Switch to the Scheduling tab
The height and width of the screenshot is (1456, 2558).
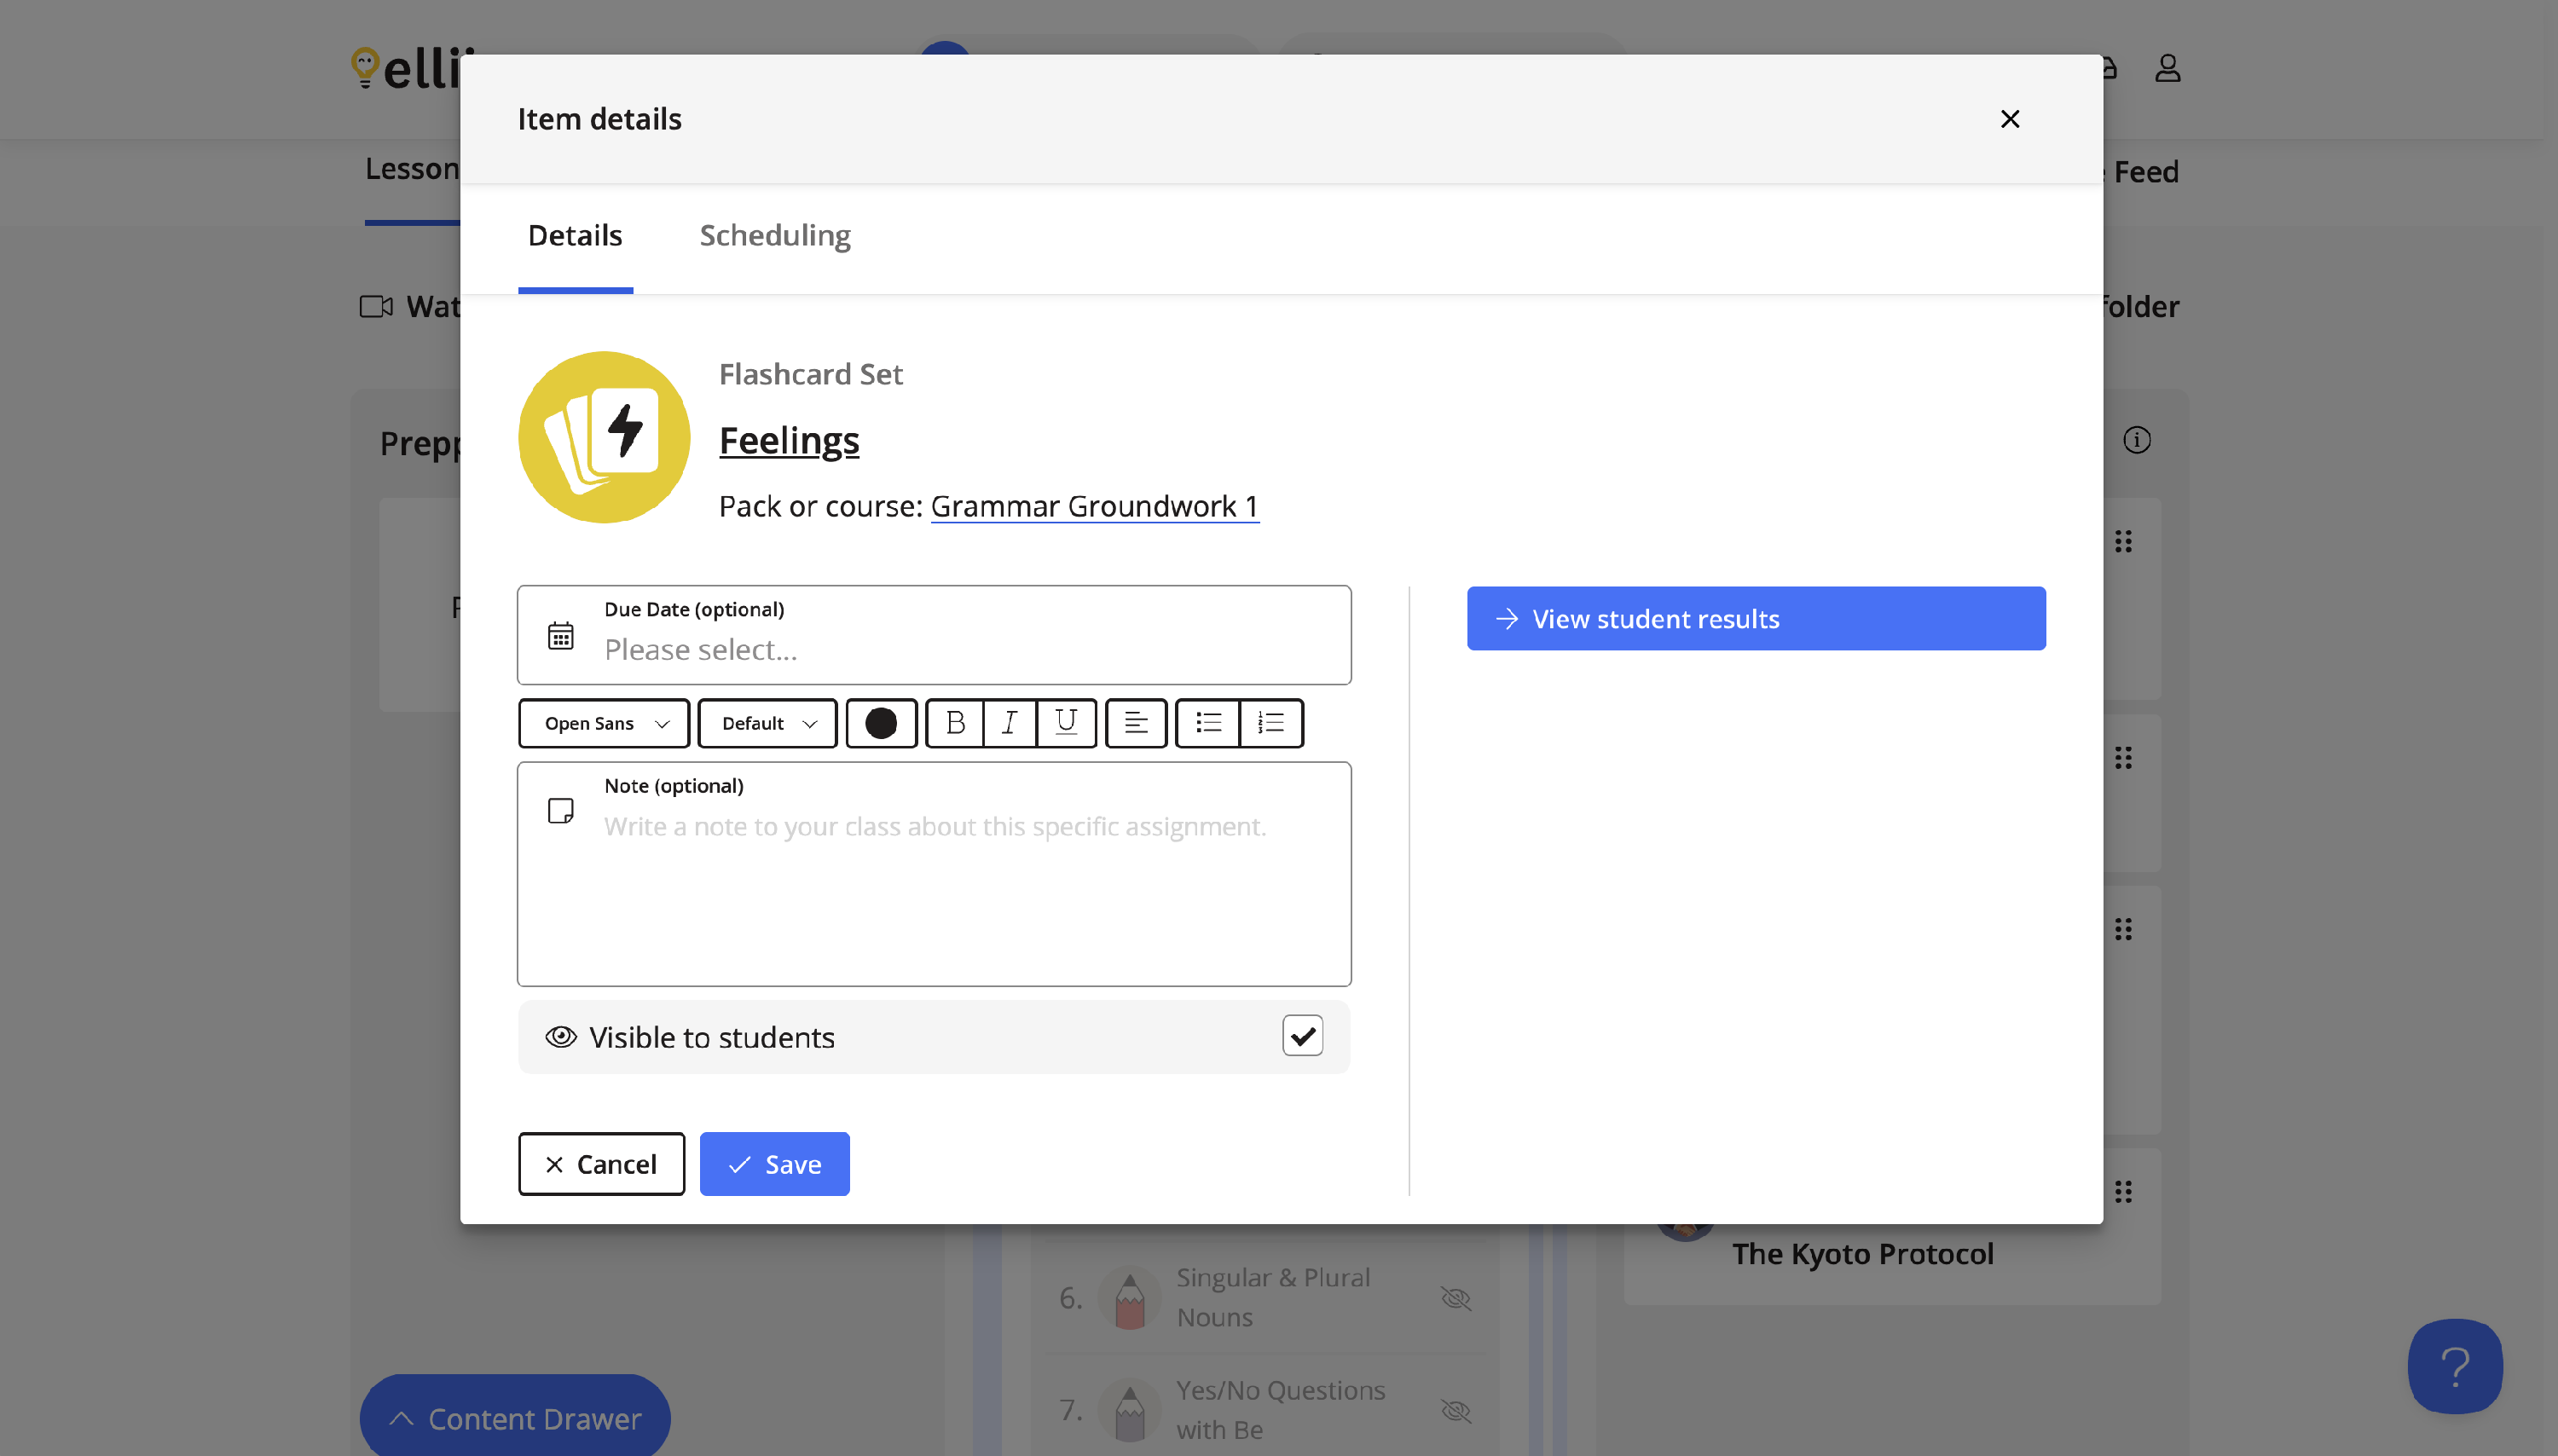pyautogui.click(x=774, y=235)
